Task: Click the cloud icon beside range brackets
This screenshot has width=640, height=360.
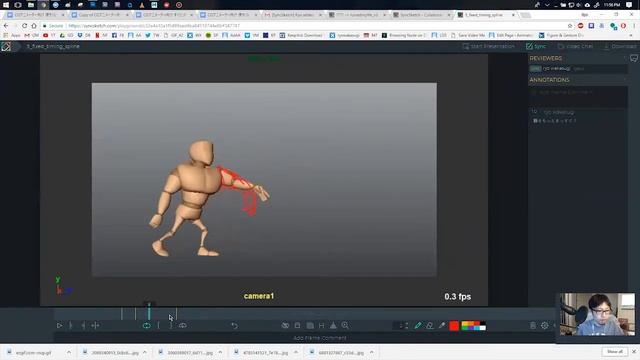Action: pyautogui.click(x=182, y=325)
